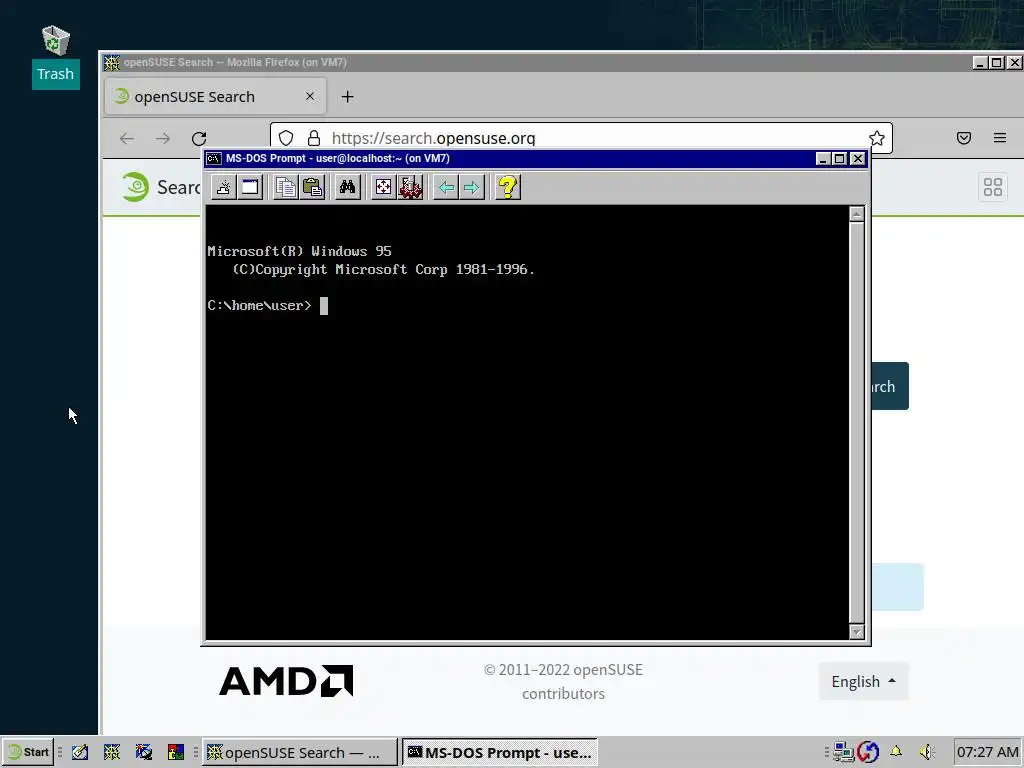Click the pencil notepad quick-launch icon on taskbar
This screenshot has height=768, width=1024.
point(80,752)
